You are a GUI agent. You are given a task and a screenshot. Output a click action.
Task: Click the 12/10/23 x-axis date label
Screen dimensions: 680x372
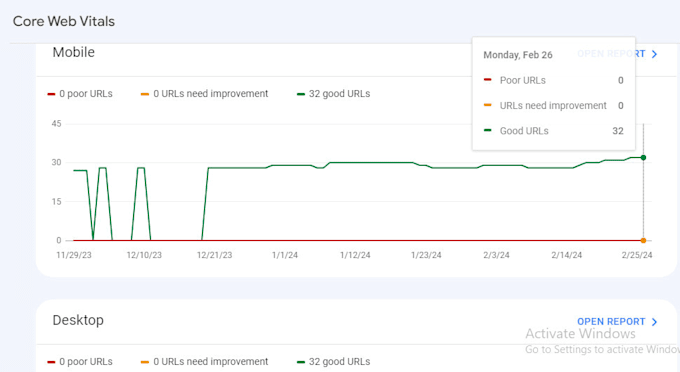tap(144, 255)
